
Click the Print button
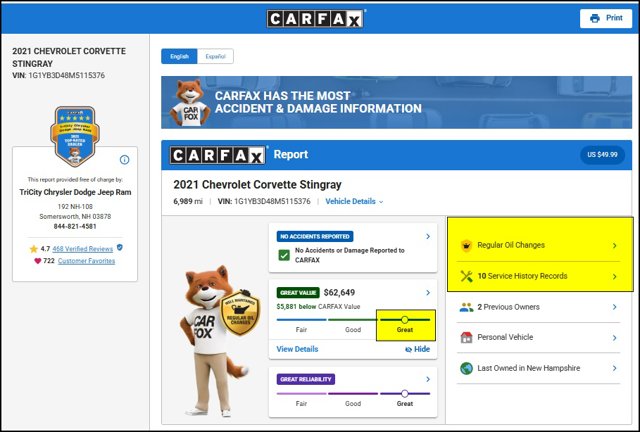click(606, 18)
